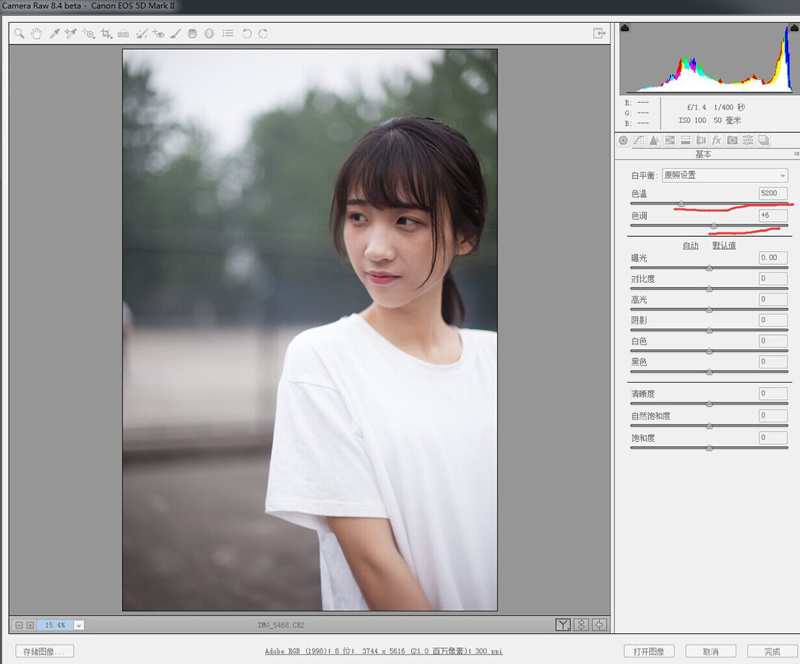This screenshot has height=664, width=800.
Task: Open the 15.4% zoom level dropdown
Action: coord(79,625)
